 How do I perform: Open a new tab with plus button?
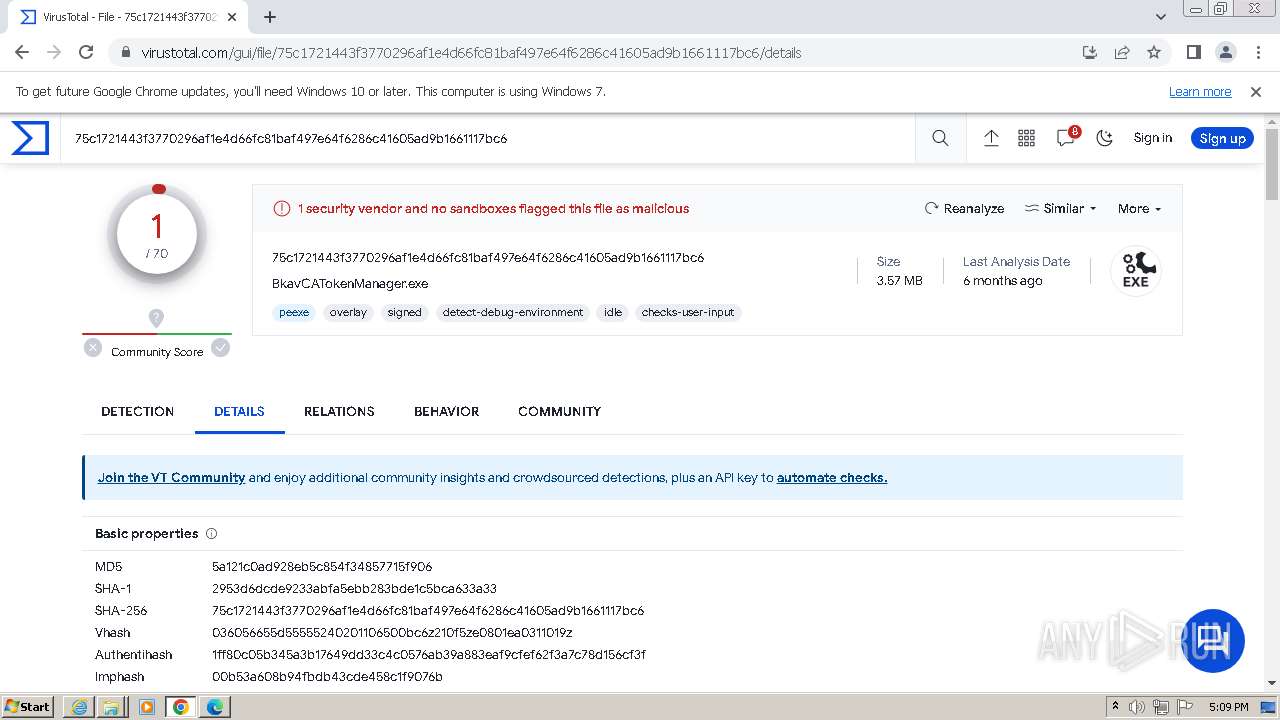[x=270, y=17]
